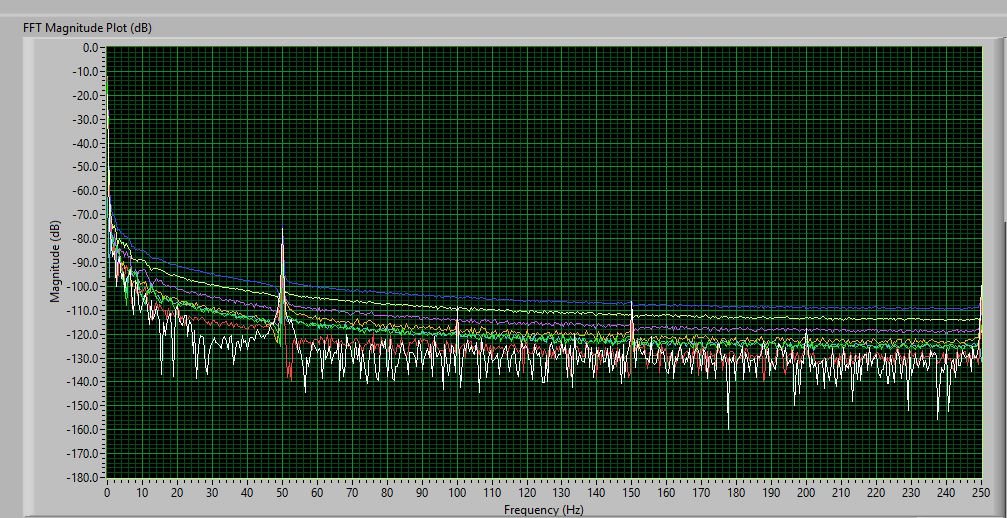Click the 210 X-axis tick label

(x=841, y=492)
